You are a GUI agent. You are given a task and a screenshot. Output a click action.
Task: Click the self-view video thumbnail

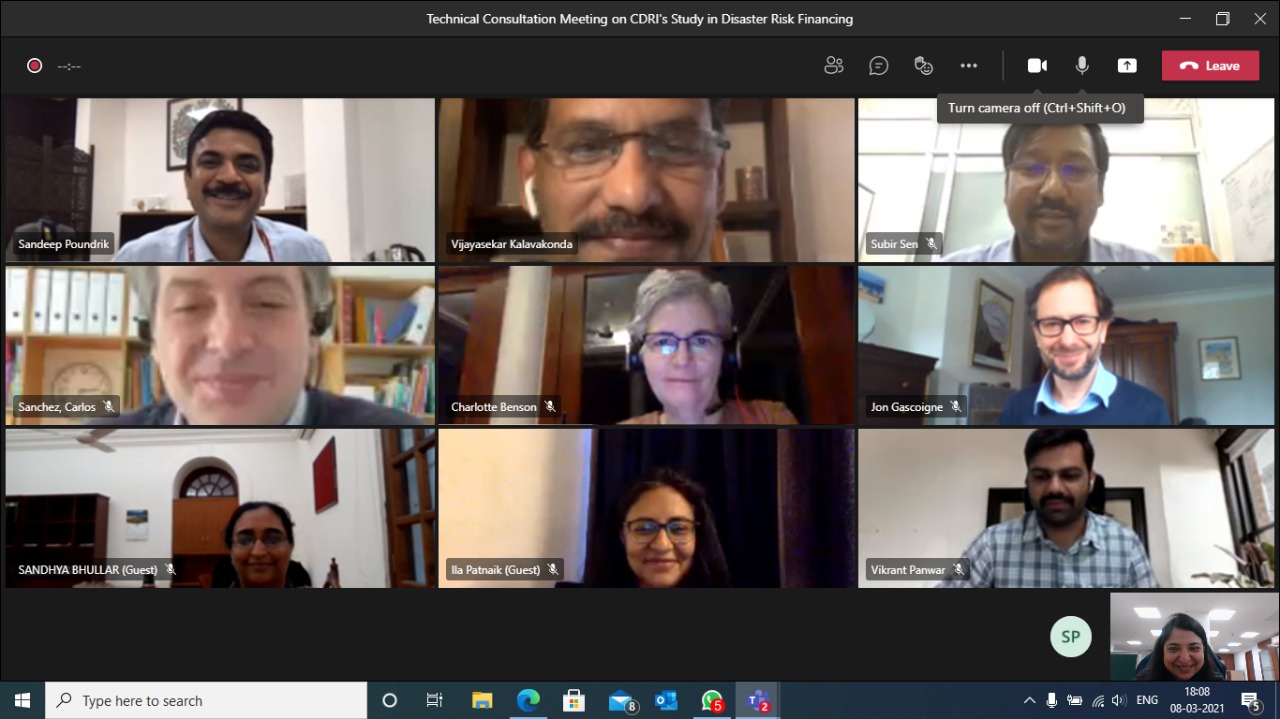pos(1194,637)
